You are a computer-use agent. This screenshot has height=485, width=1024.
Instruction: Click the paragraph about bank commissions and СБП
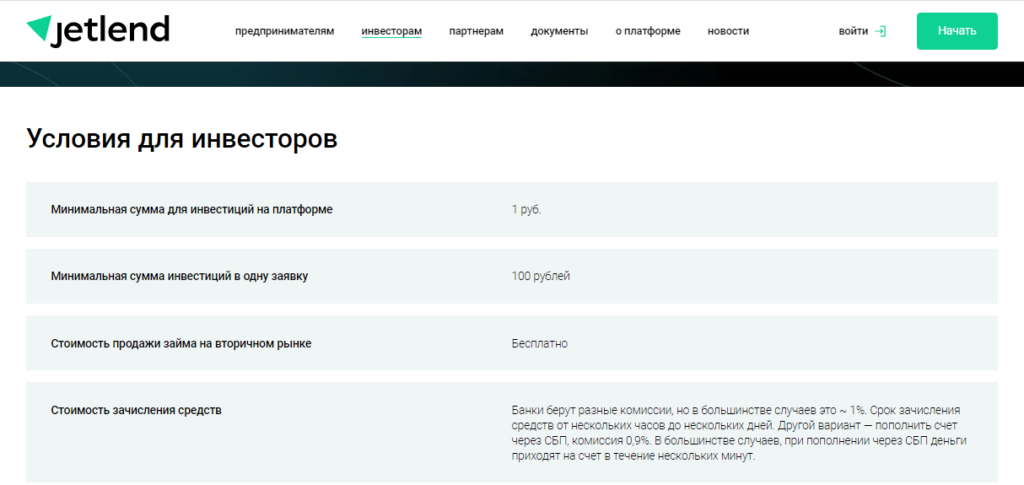coord(739,433)
